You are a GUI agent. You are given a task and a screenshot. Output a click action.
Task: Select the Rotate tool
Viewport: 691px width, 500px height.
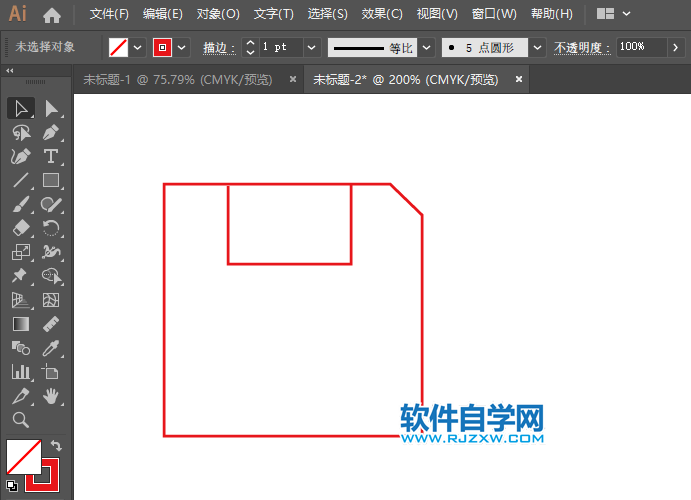click(x=51, y=228)
